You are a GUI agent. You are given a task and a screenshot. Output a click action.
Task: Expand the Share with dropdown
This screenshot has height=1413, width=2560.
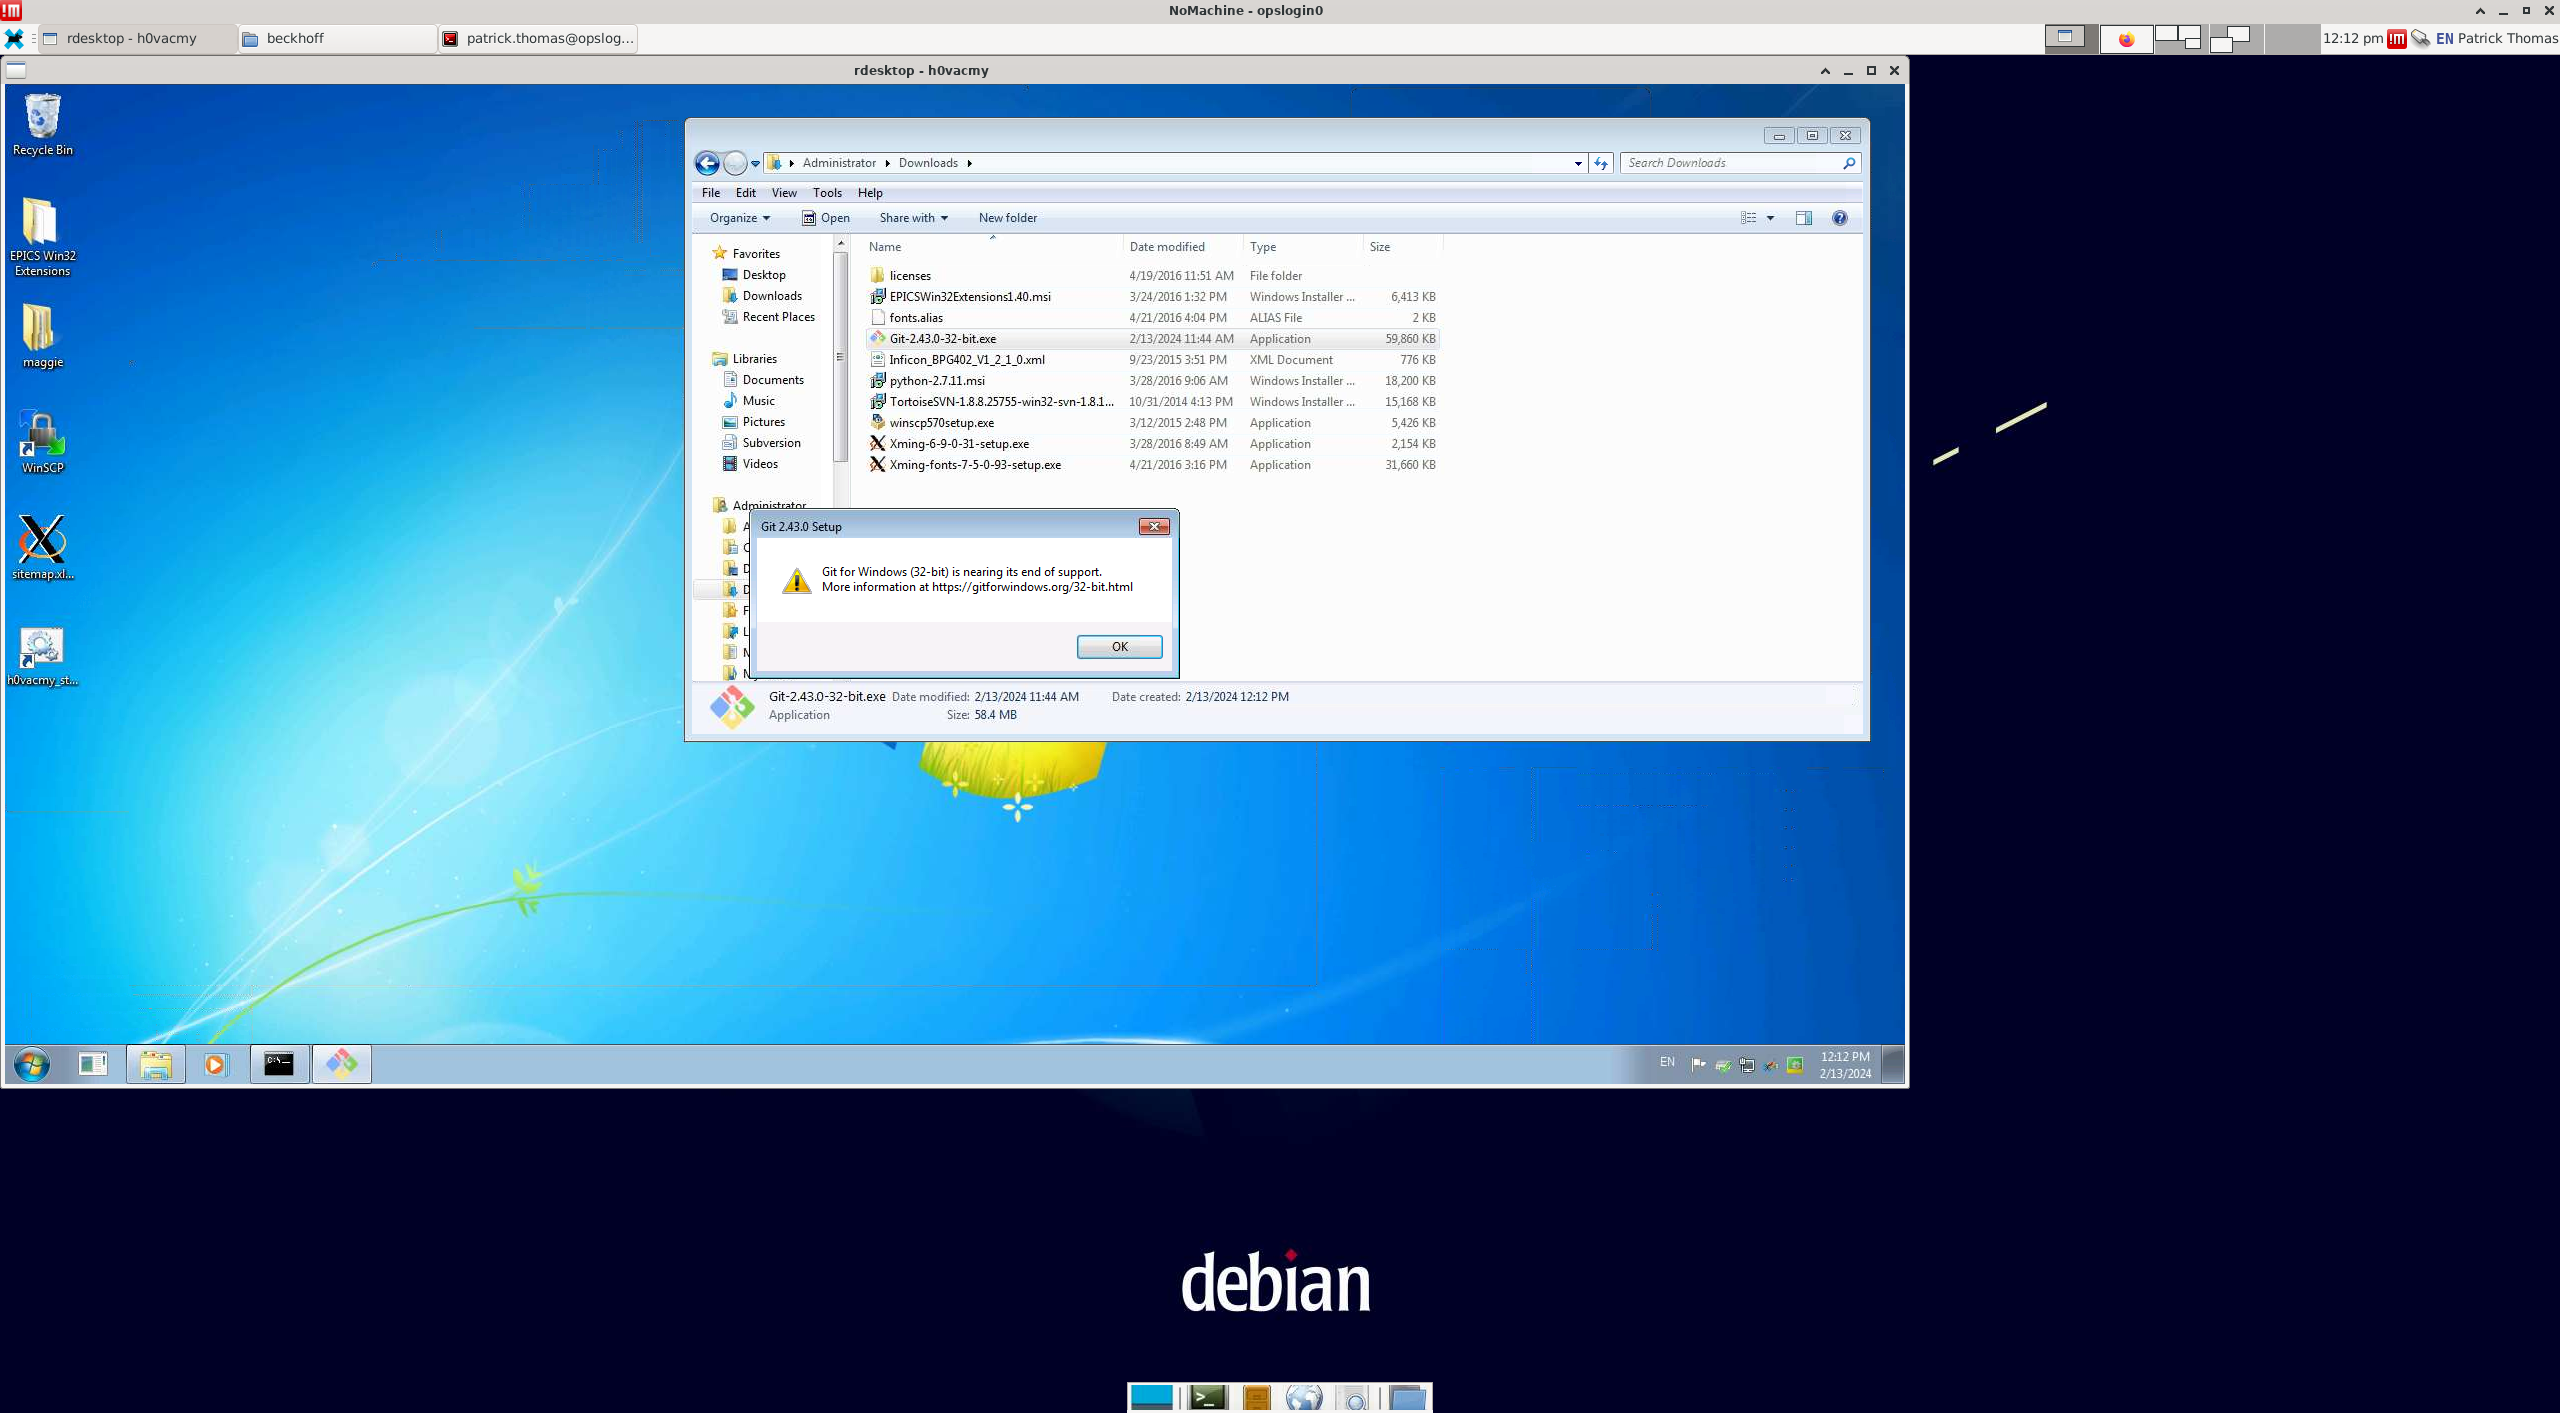click(x=913, y=218)
